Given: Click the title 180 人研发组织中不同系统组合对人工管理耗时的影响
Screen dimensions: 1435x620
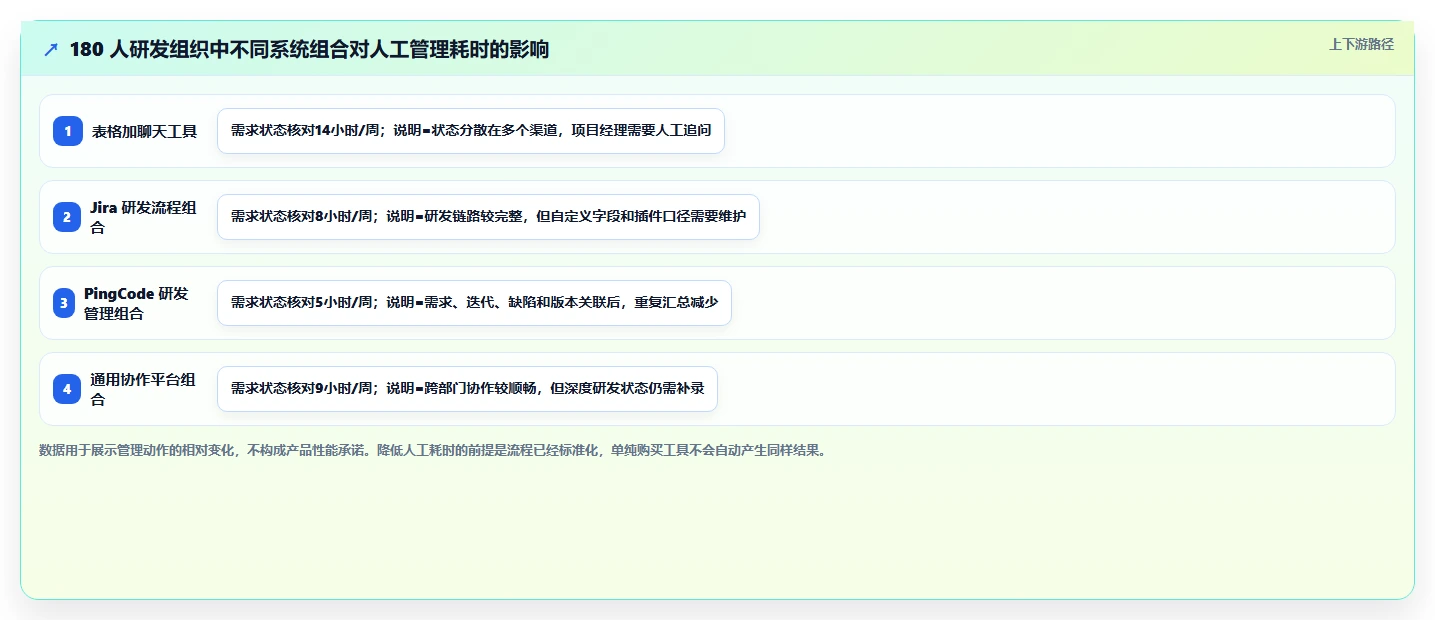Looking at the screenshot, I should pyautogui.click(x=309, y=50).
